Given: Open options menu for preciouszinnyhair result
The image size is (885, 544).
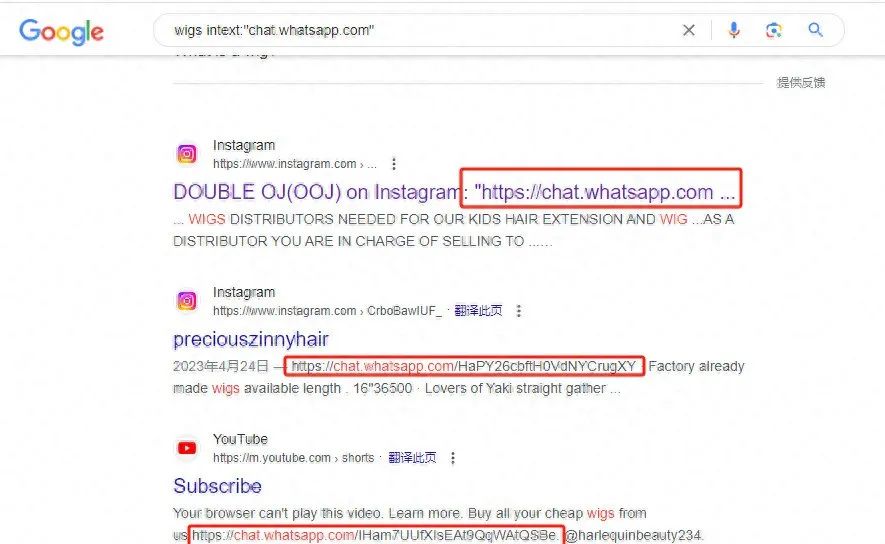Looking at the screenshot, I should click(x=518, y=311).
